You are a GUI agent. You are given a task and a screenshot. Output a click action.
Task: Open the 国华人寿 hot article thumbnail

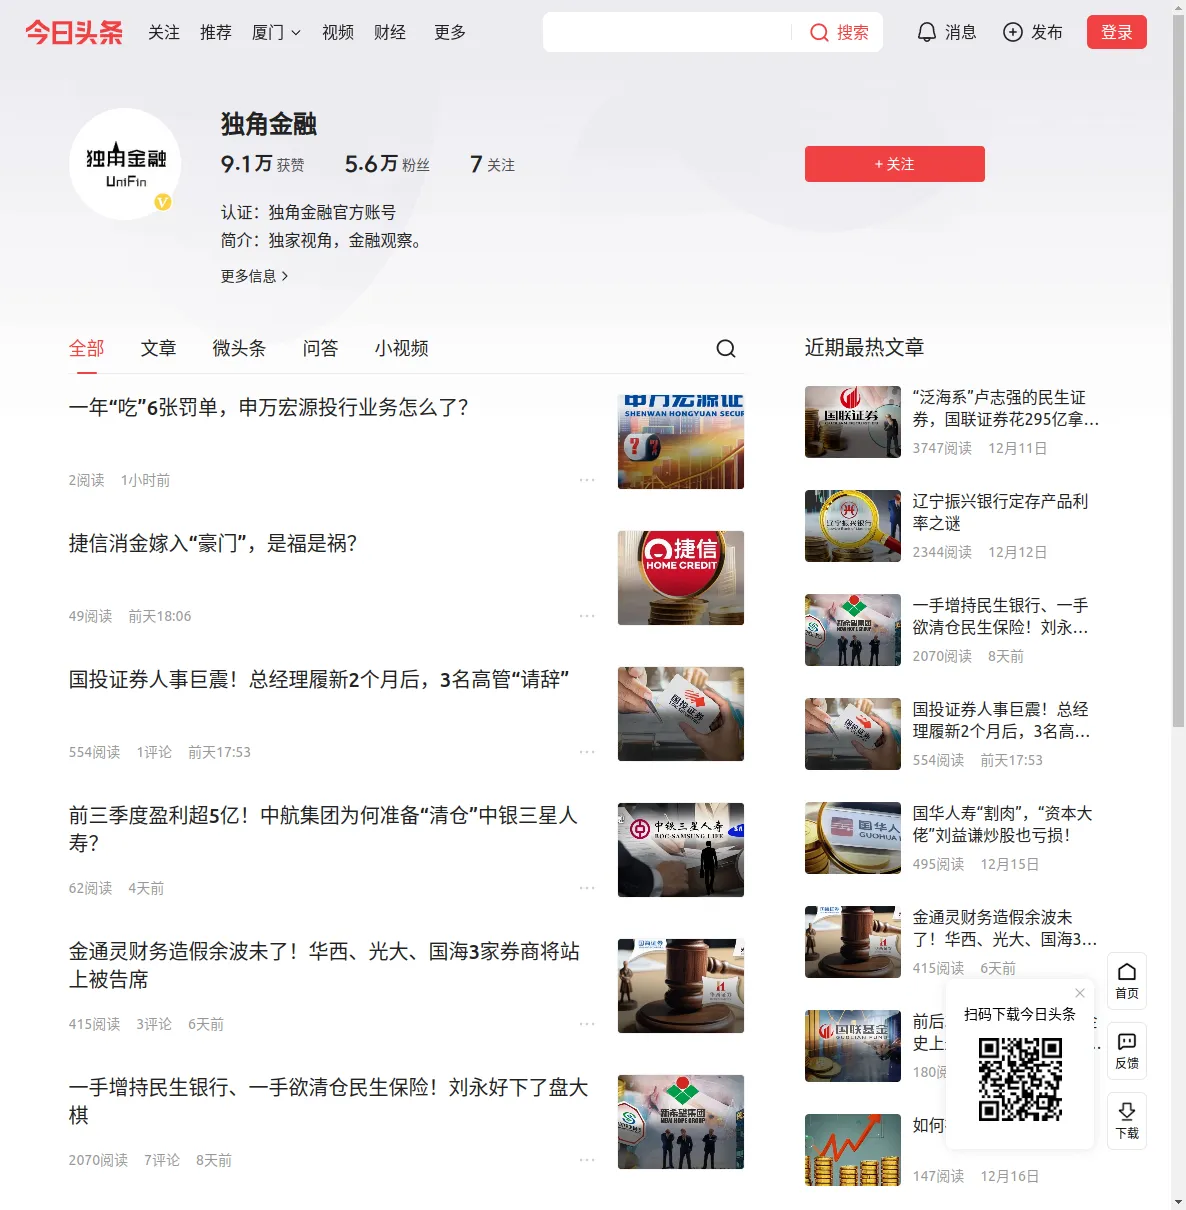click(x=853, y=838)
